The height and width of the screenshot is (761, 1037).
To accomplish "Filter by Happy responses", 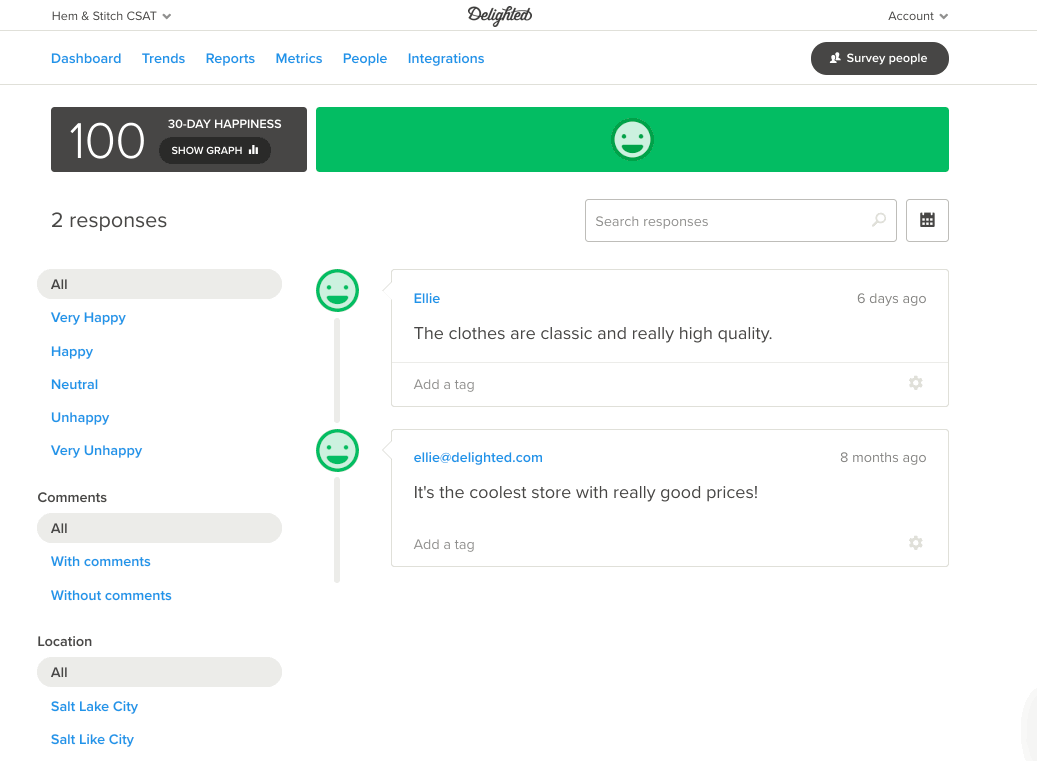I will 71,351.
